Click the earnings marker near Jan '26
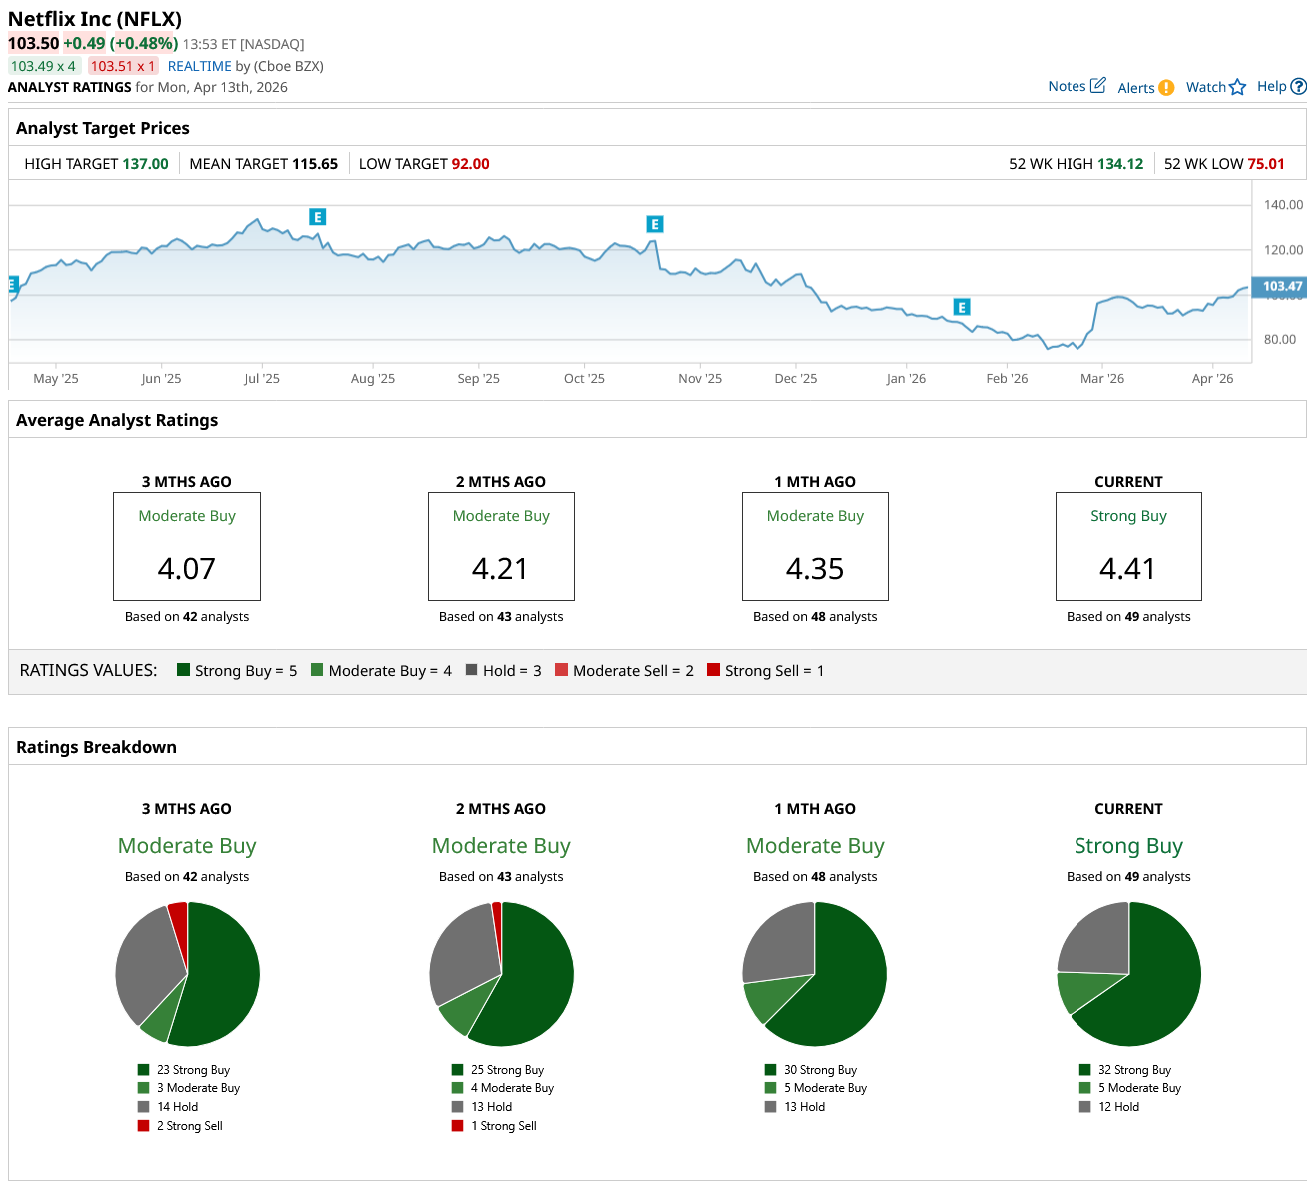The width and height of the screenshot is (1308, 1182). coord(962,307)
